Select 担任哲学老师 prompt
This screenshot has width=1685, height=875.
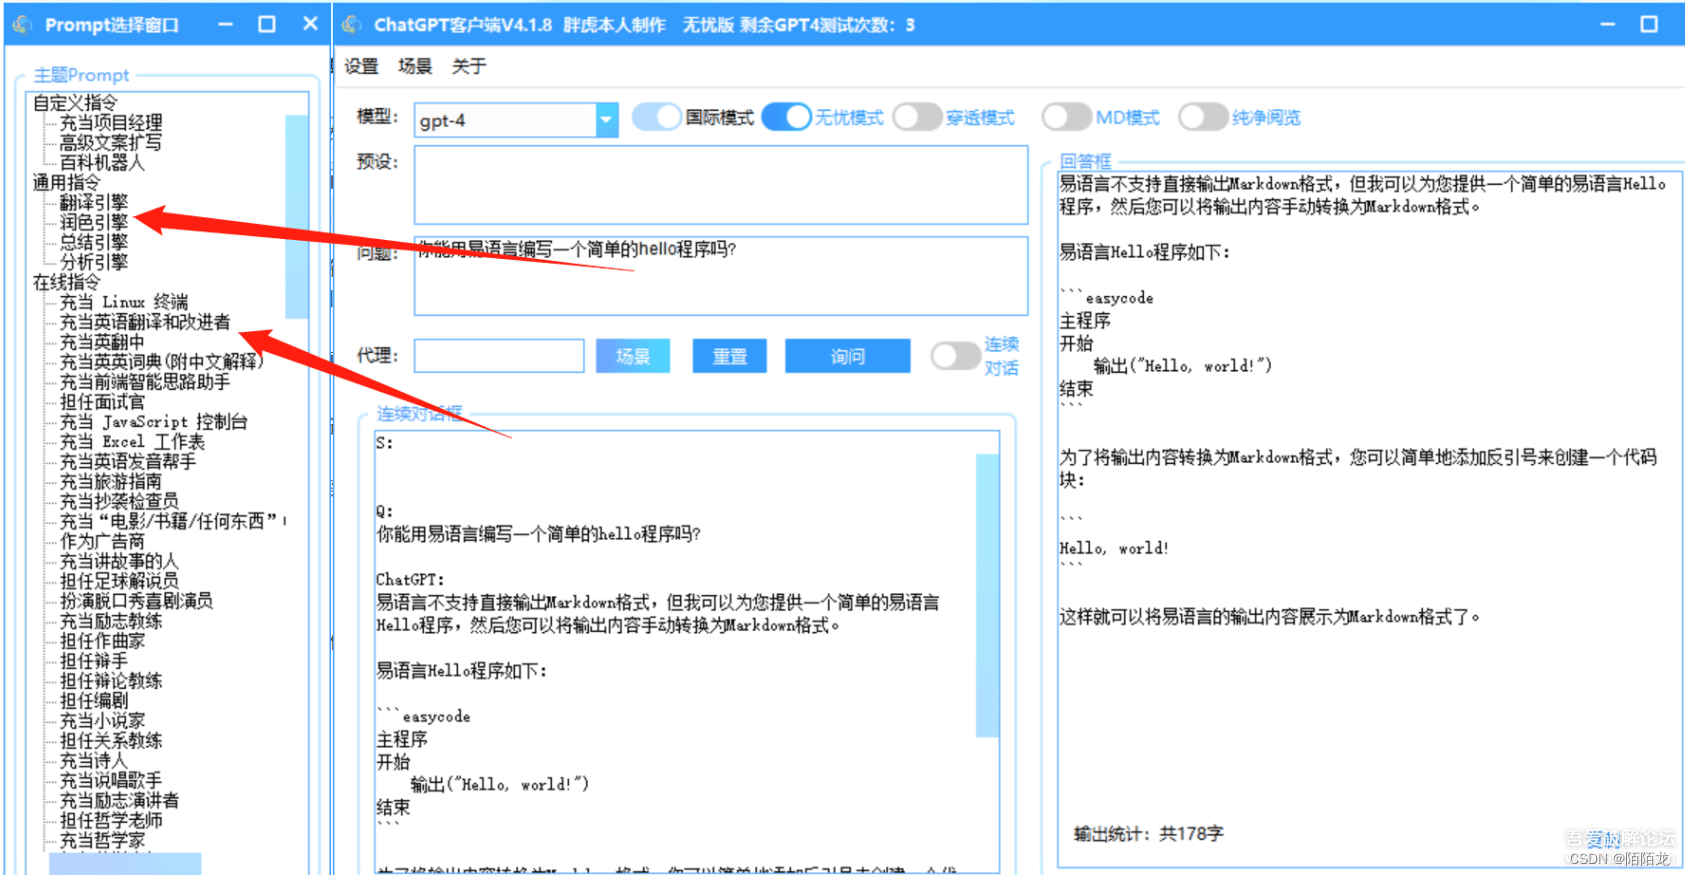coord(111,821)
